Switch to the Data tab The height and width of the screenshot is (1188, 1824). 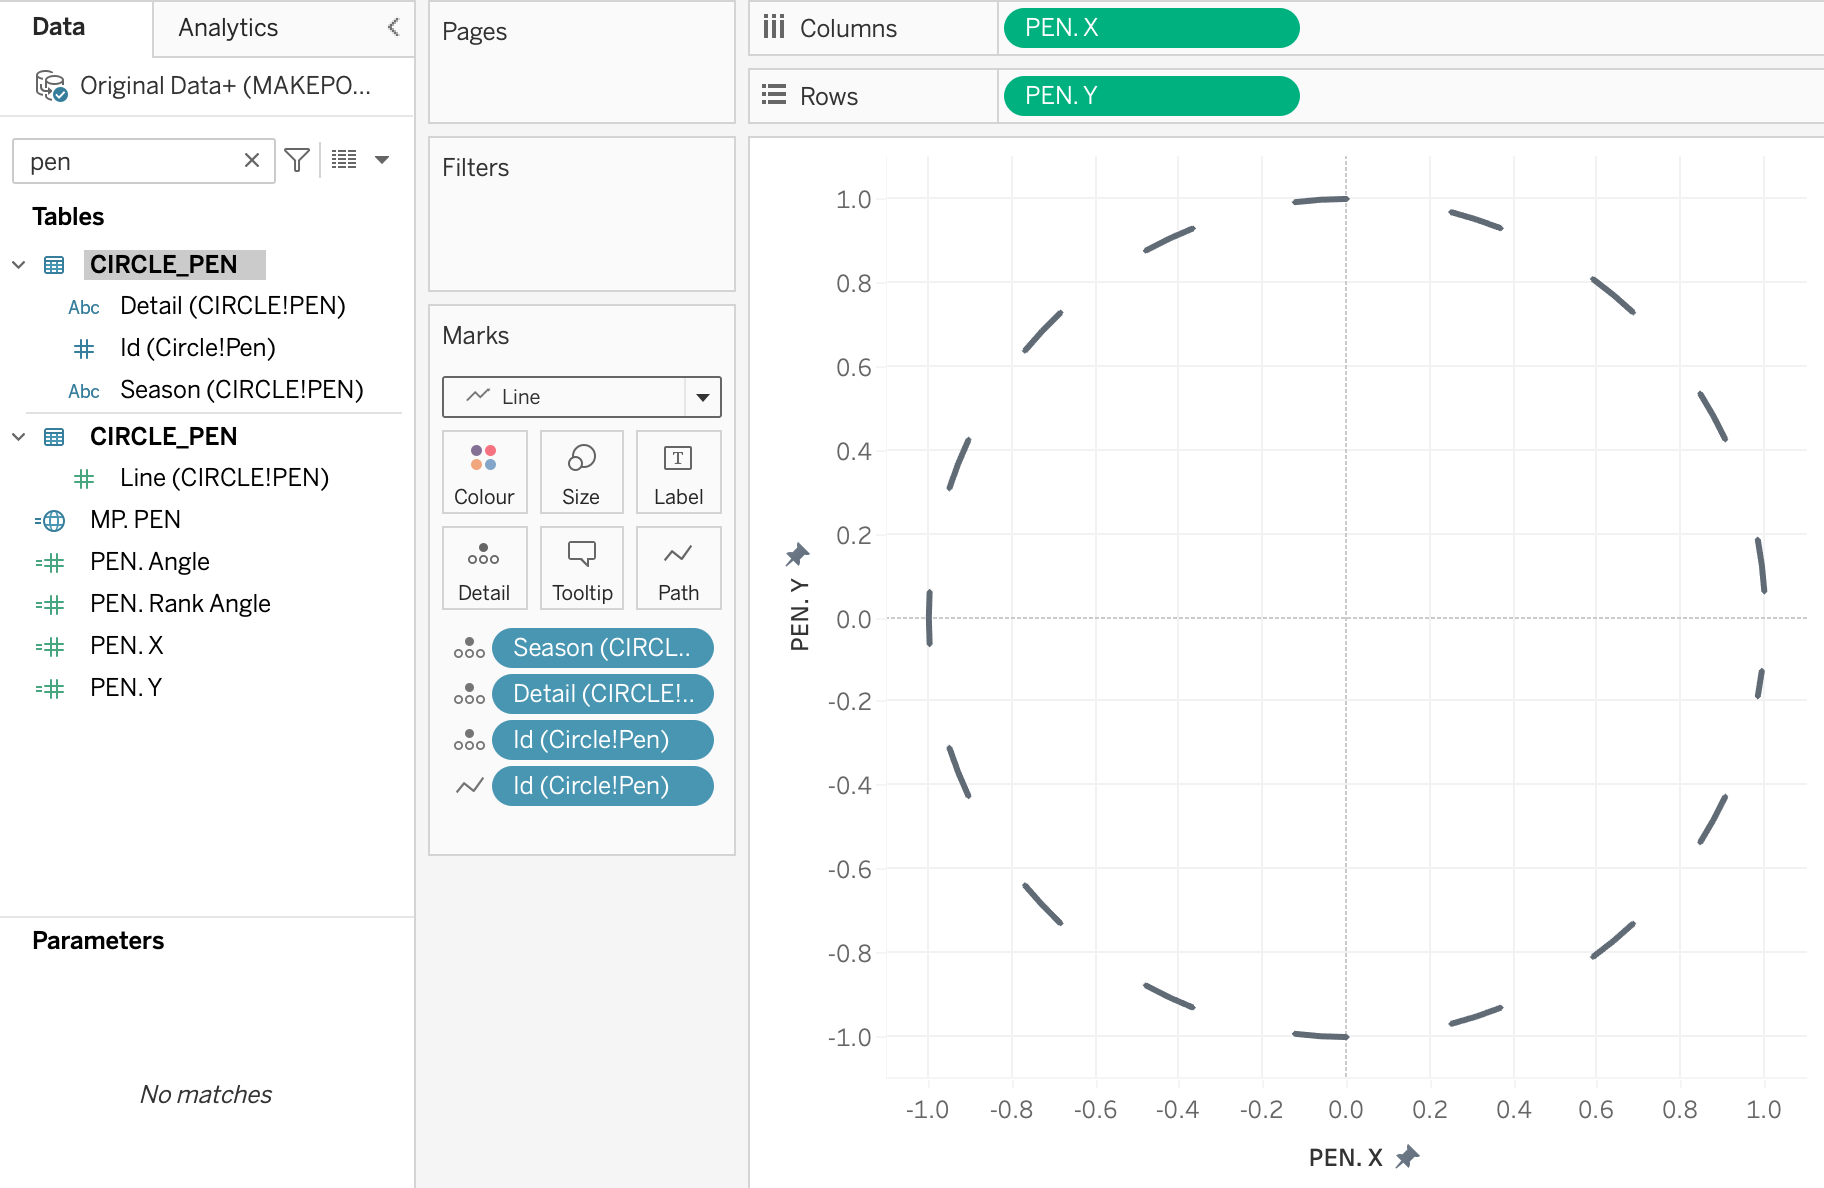point(59,27)
